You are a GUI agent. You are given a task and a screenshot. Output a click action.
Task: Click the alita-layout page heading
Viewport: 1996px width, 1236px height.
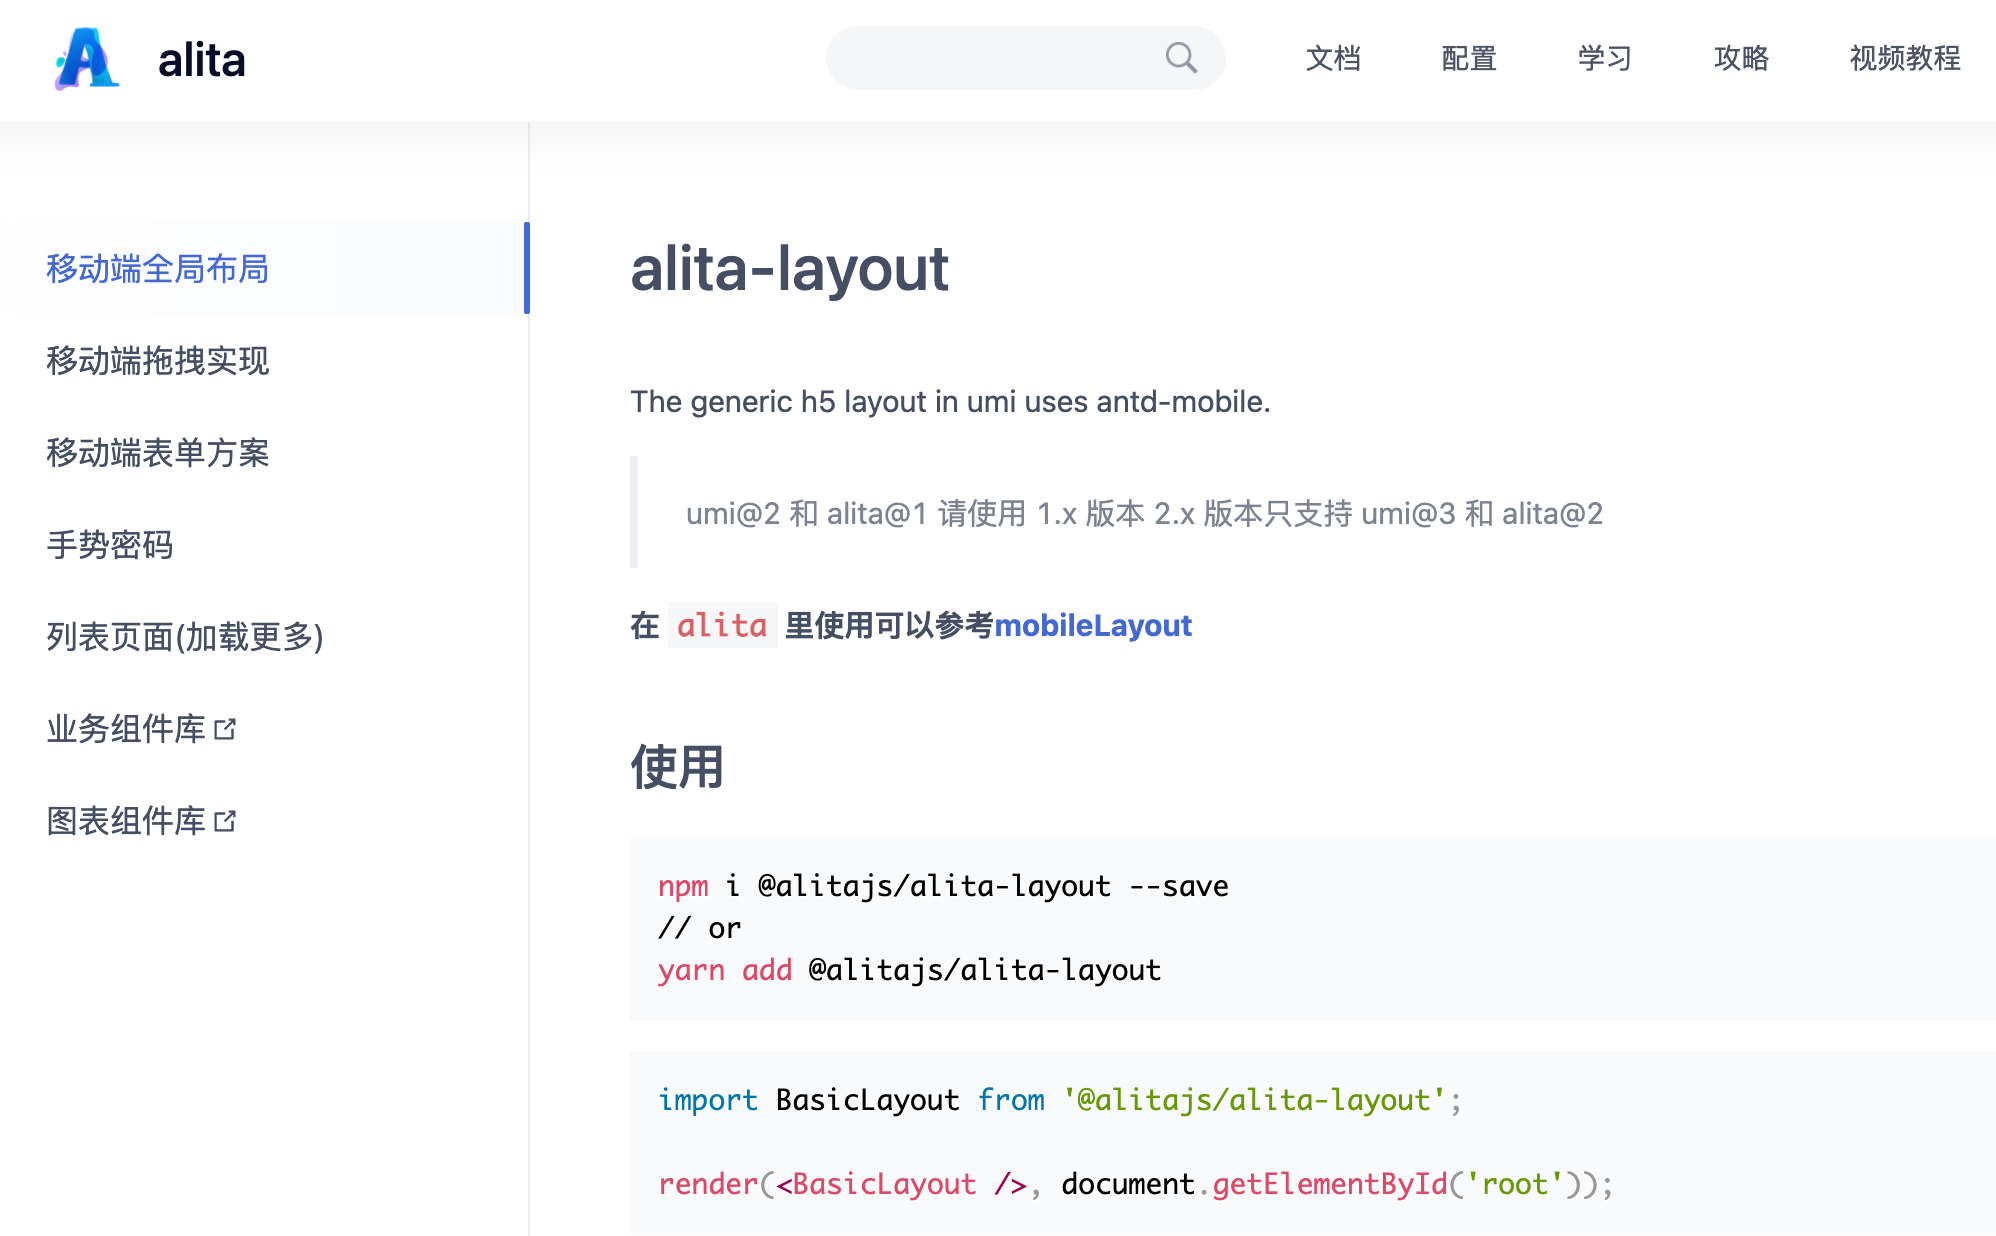pos(789,268)
